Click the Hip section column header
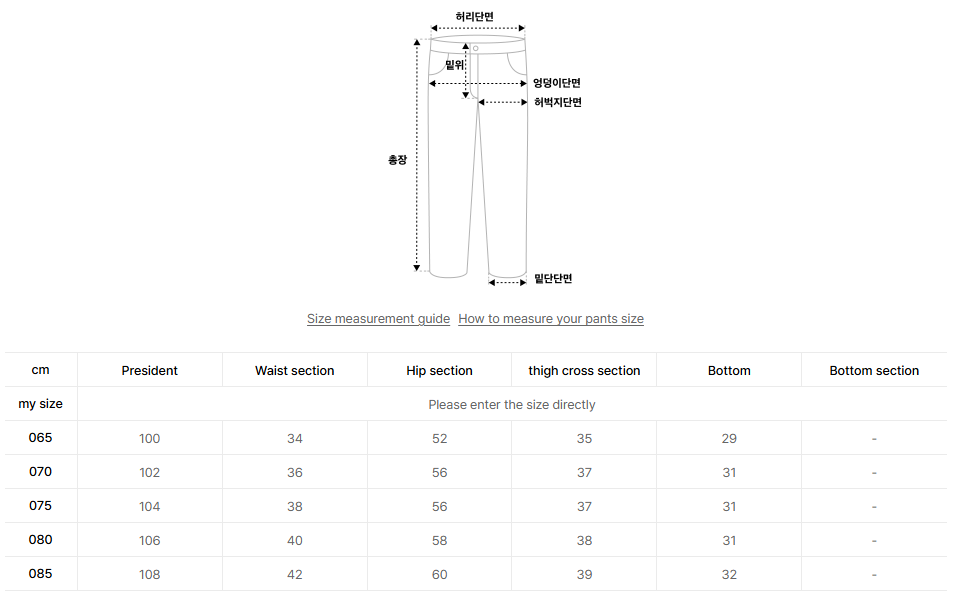Viewport: 953px width, 592px height. coord(439,371)
